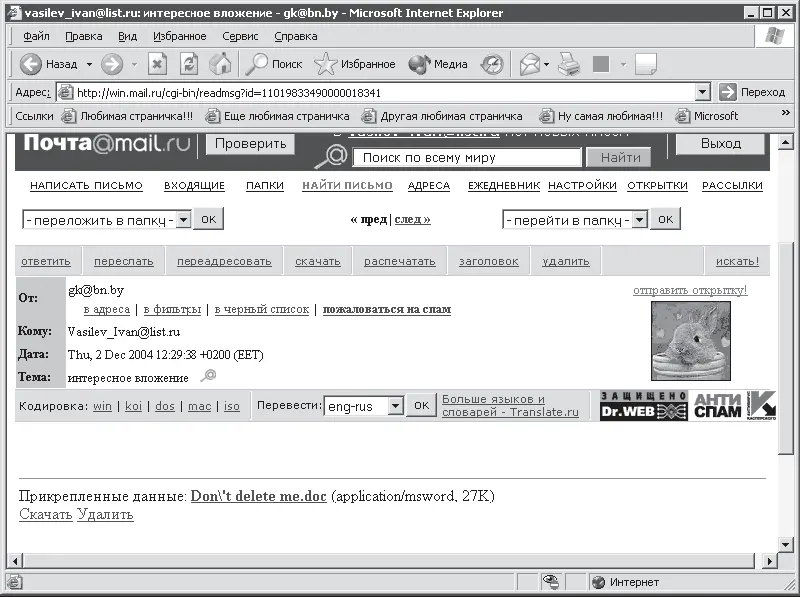Open Другая любимая страничка bookmark
800x597 pixels.
coord(442,116)
